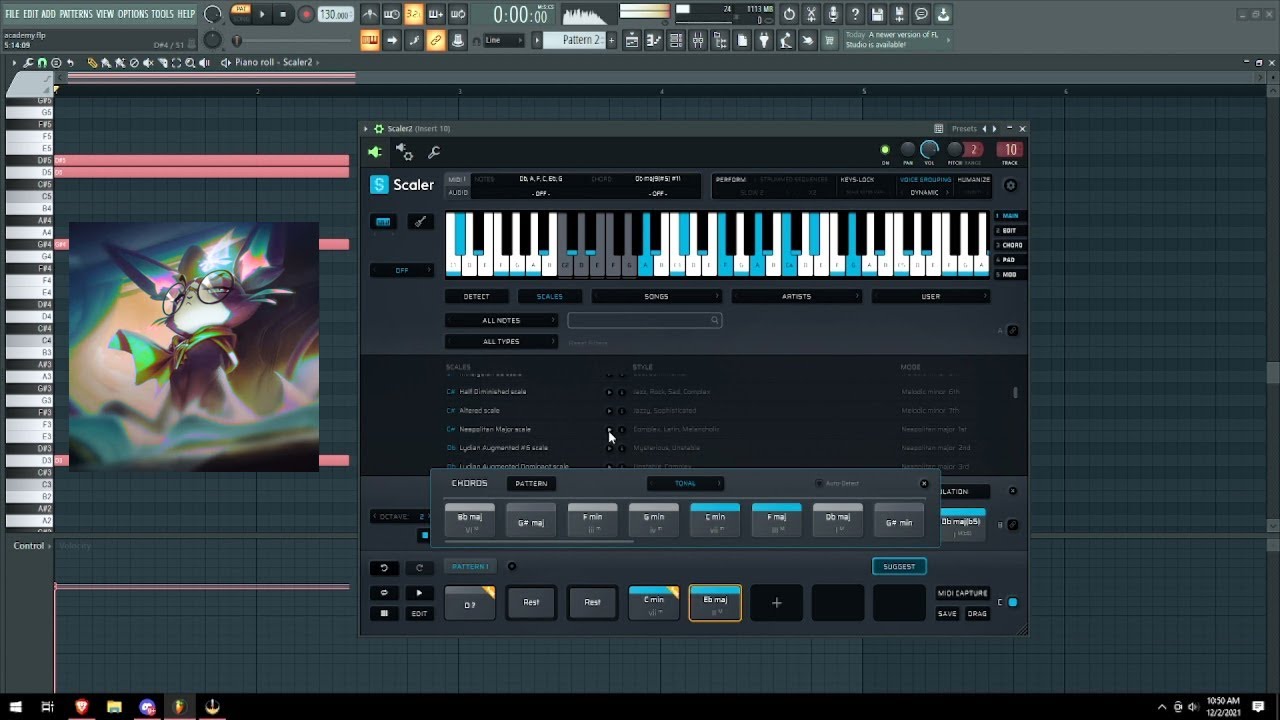Click the MIDI CAPTURE button
The image size is (1280, 720).
(963, 593)
